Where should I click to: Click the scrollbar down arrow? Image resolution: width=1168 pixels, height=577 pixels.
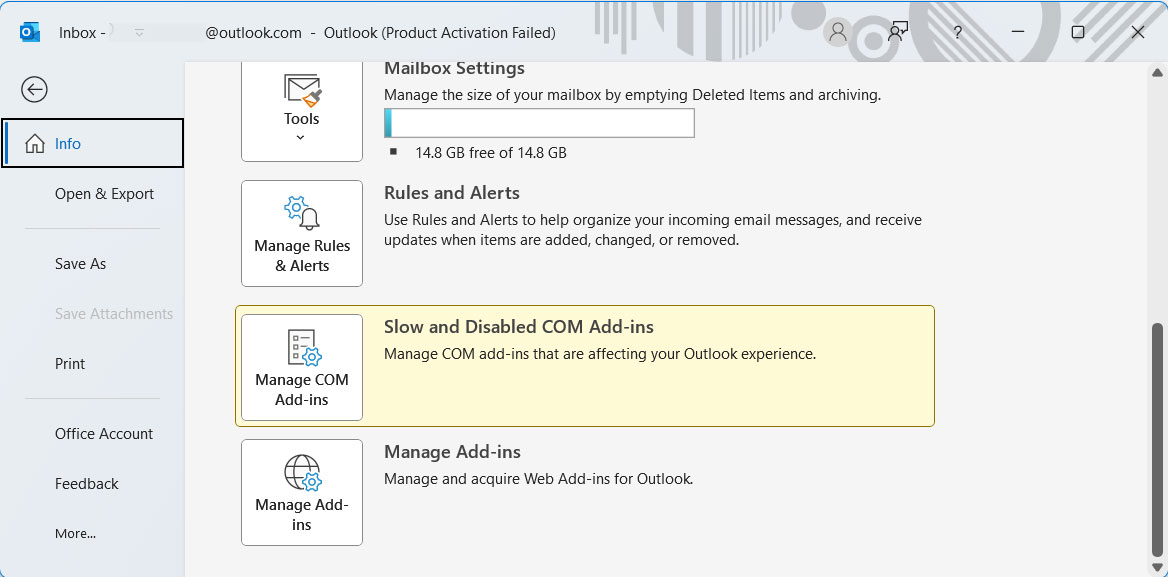[1157, 568]
